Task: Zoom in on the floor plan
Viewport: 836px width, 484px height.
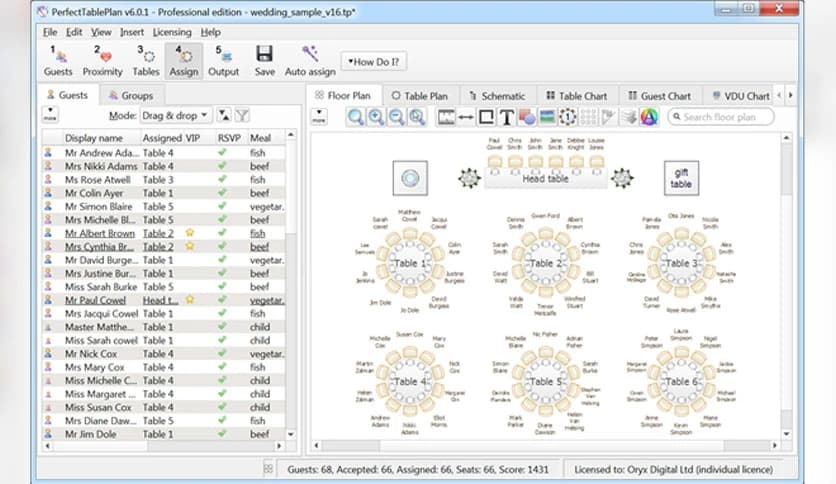Action: point(376,117)
